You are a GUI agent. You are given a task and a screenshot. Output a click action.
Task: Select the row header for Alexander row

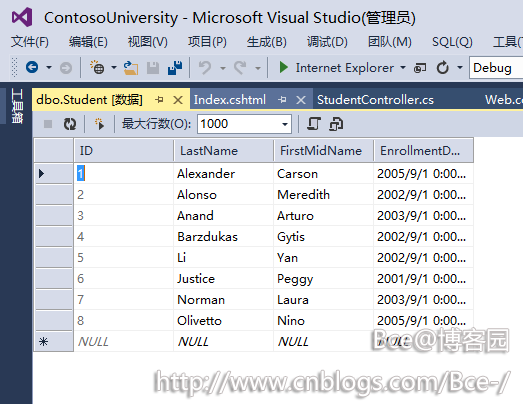[x=54, y=173]
